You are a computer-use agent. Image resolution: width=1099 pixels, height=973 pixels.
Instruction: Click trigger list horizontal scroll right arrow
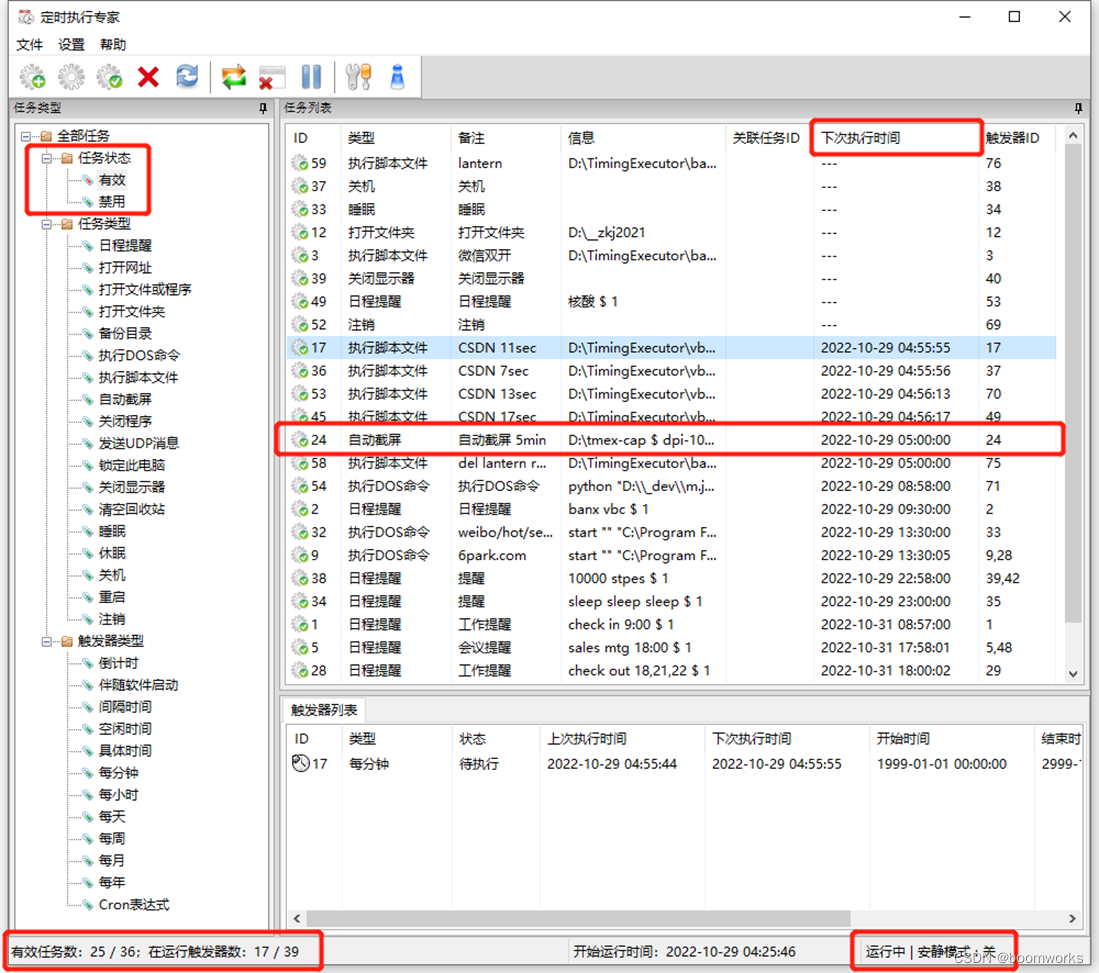[x=1072, y=918]
